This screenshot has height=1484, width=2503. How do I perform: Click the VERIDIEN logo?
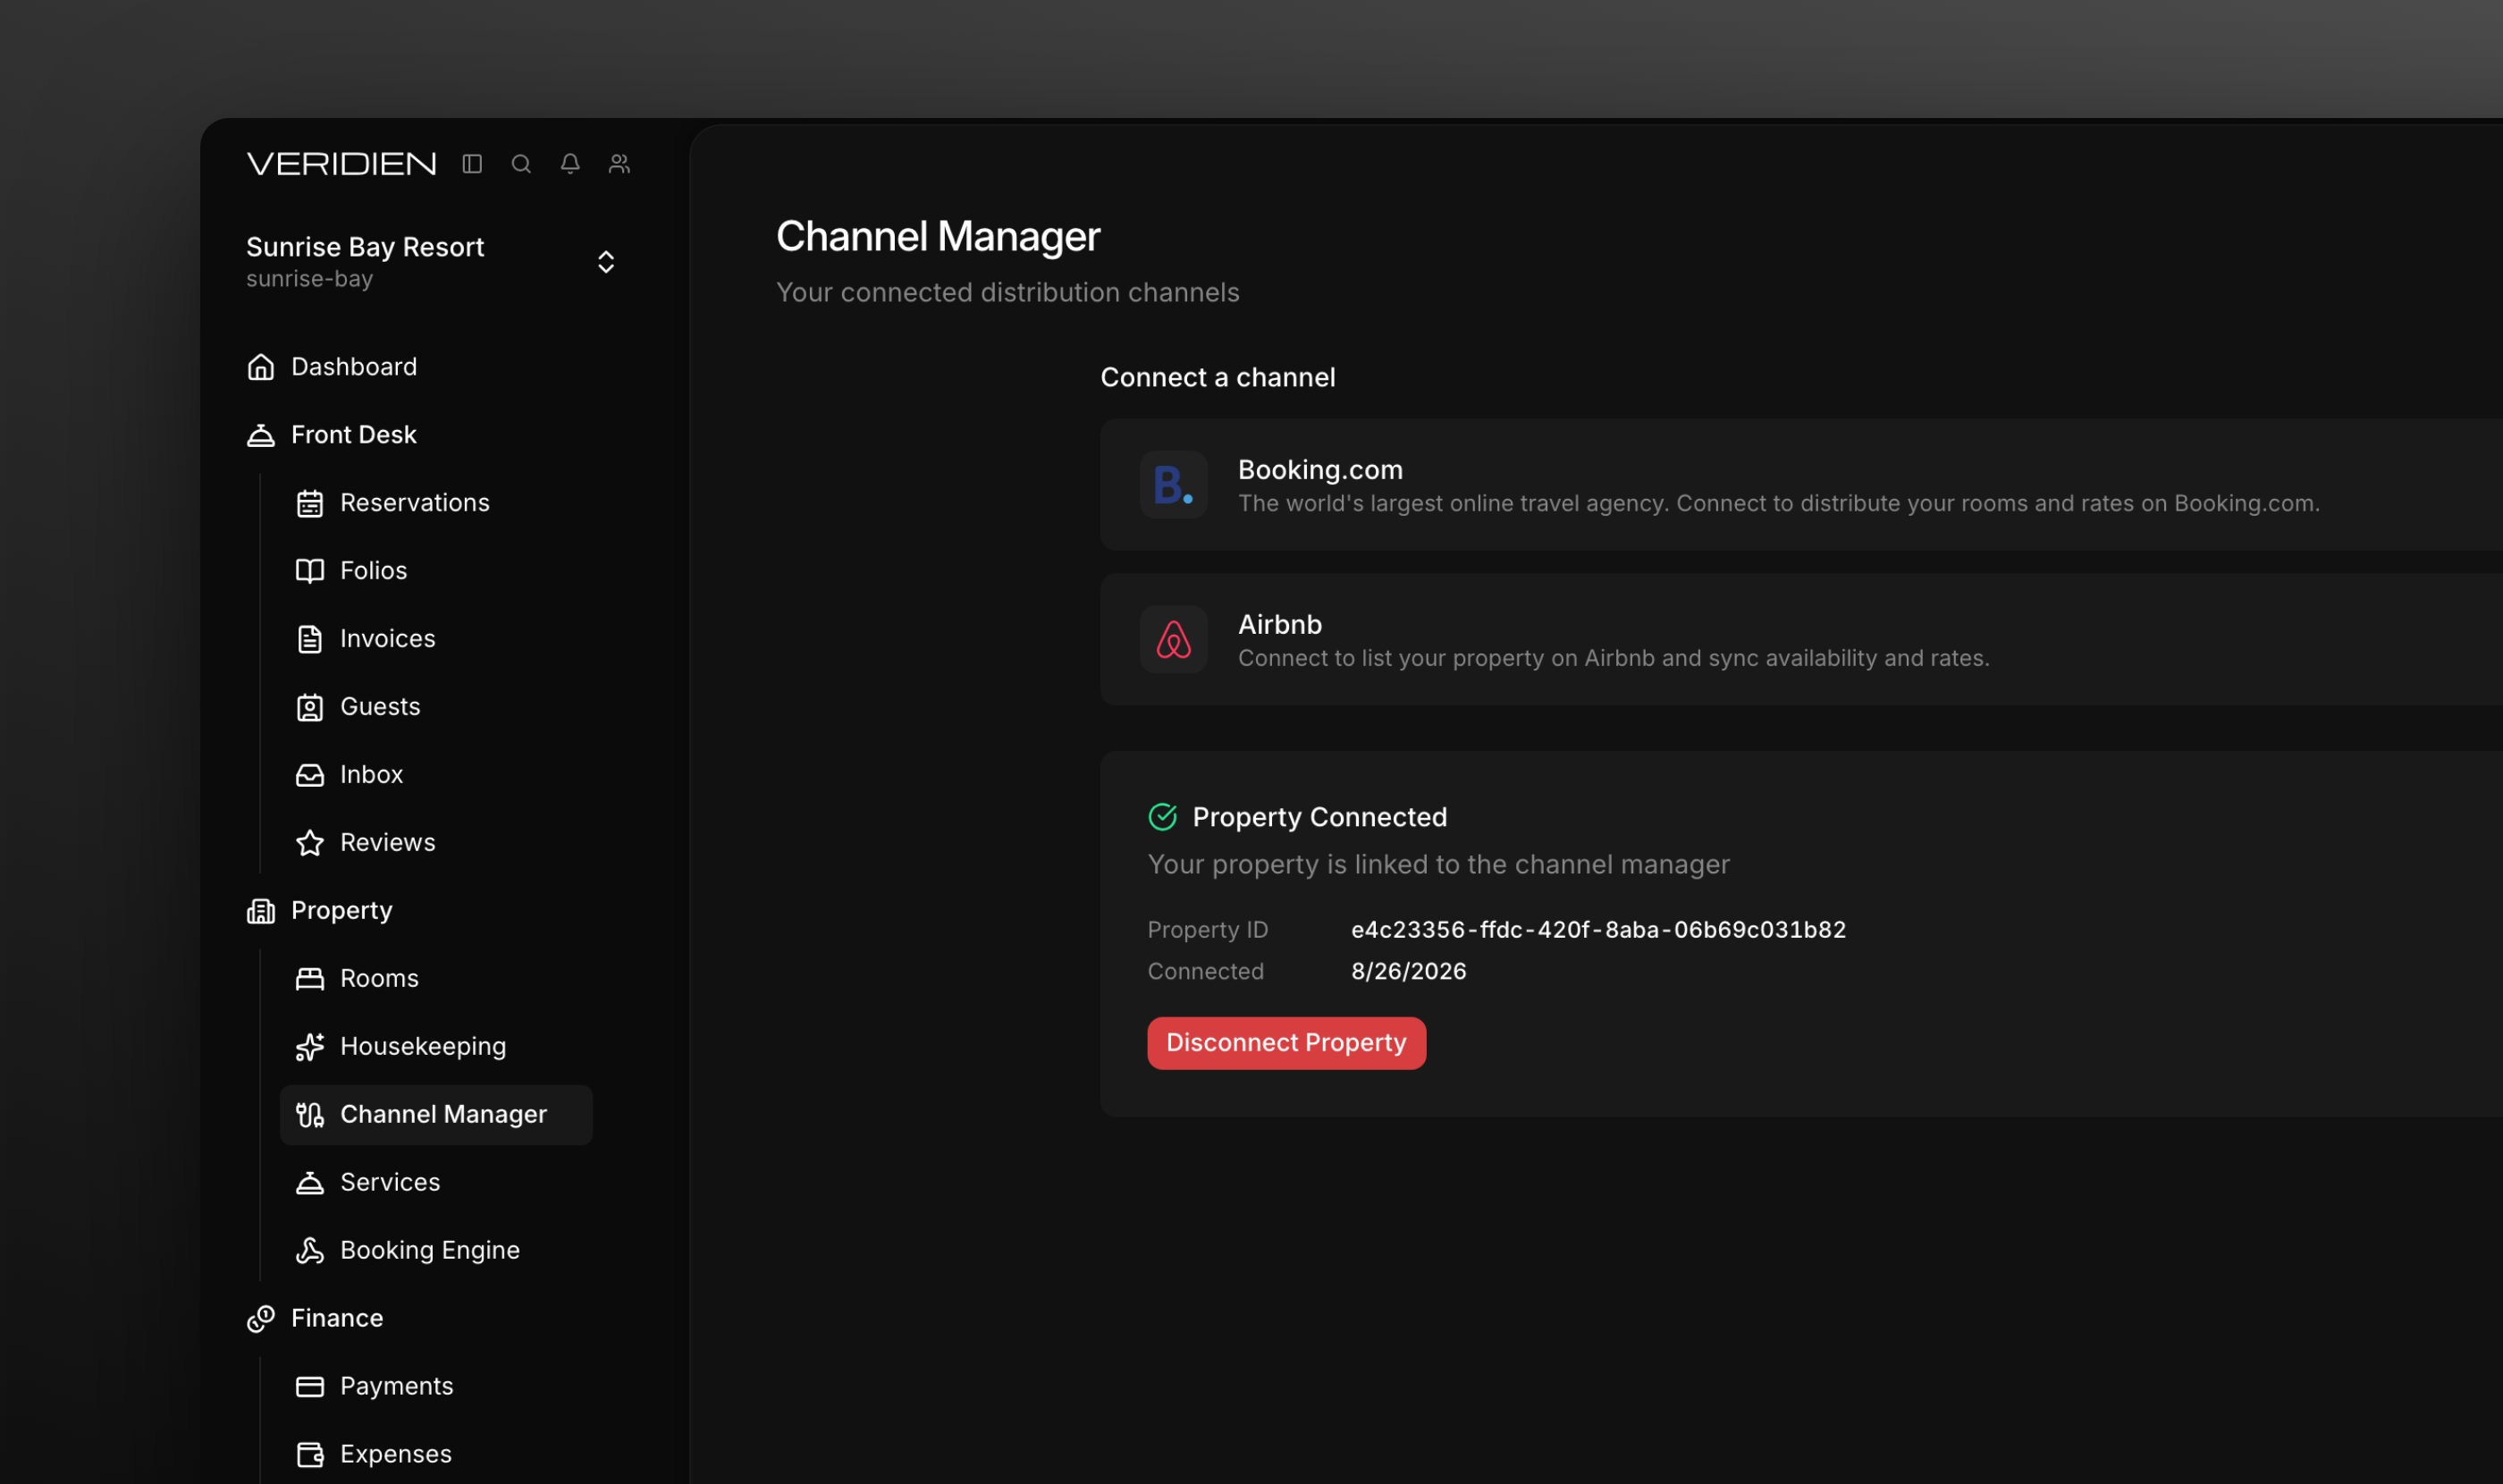click(341, 163)
